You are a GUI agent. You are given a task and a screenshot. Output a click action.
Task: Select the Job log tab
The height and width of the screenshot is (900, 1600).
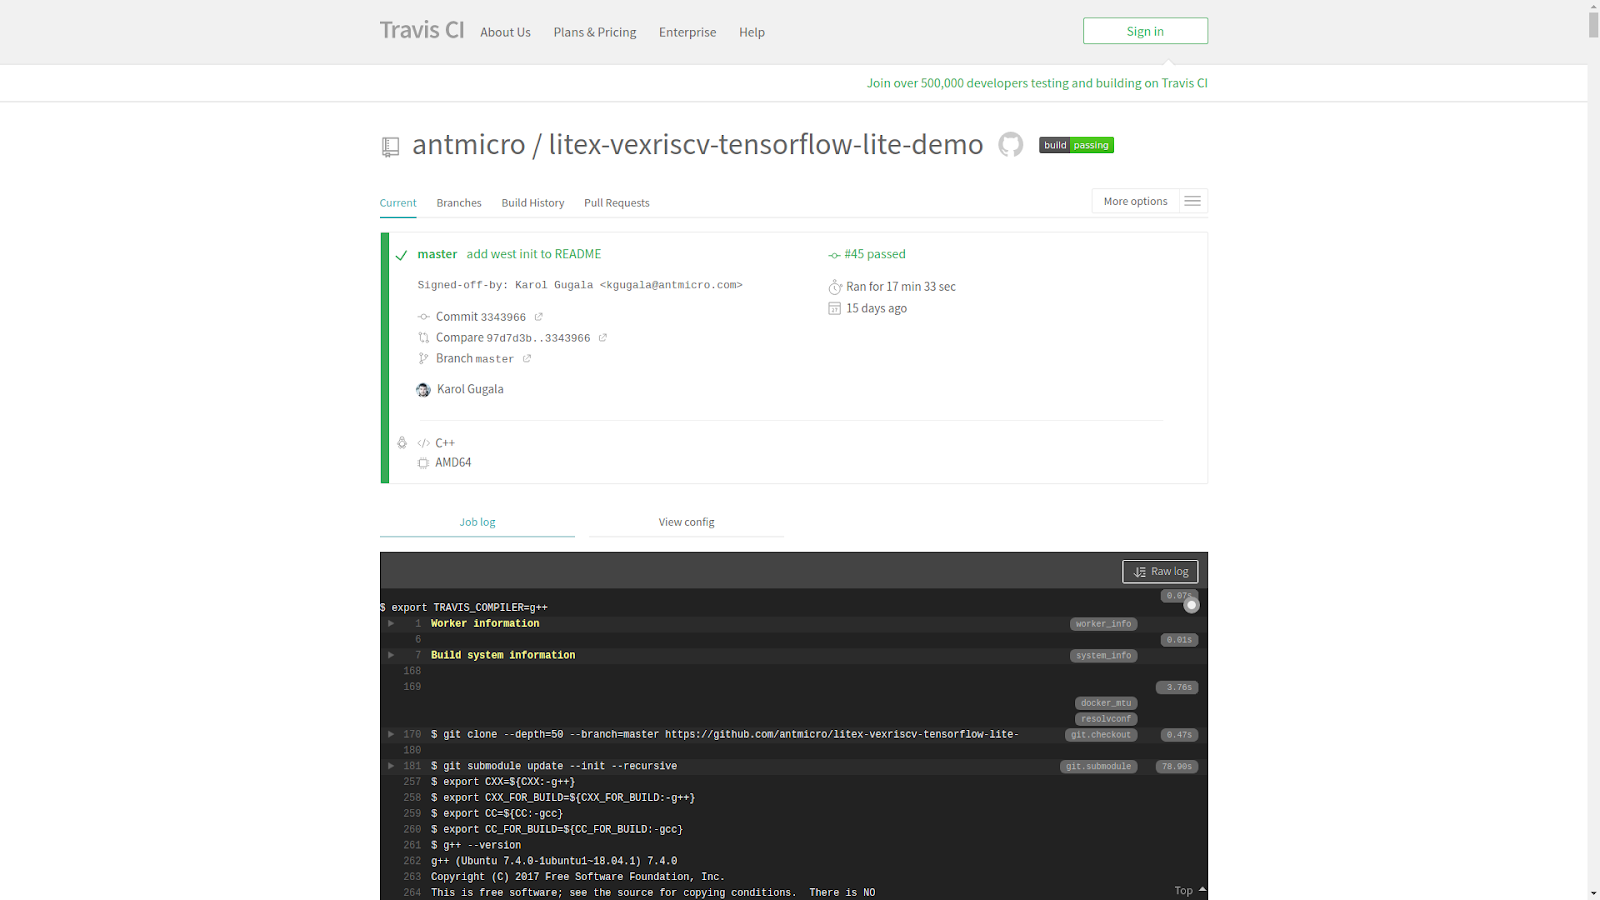477,522
